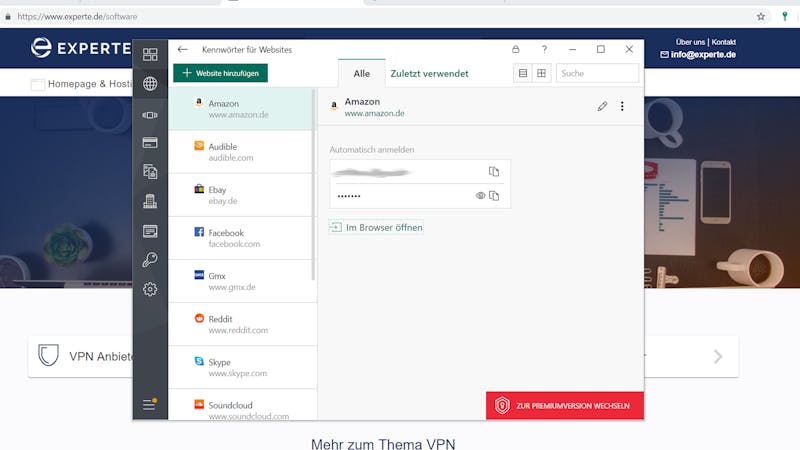
Task: Open Amazon entry three-dot menu
Action: [x=622, y=106]
